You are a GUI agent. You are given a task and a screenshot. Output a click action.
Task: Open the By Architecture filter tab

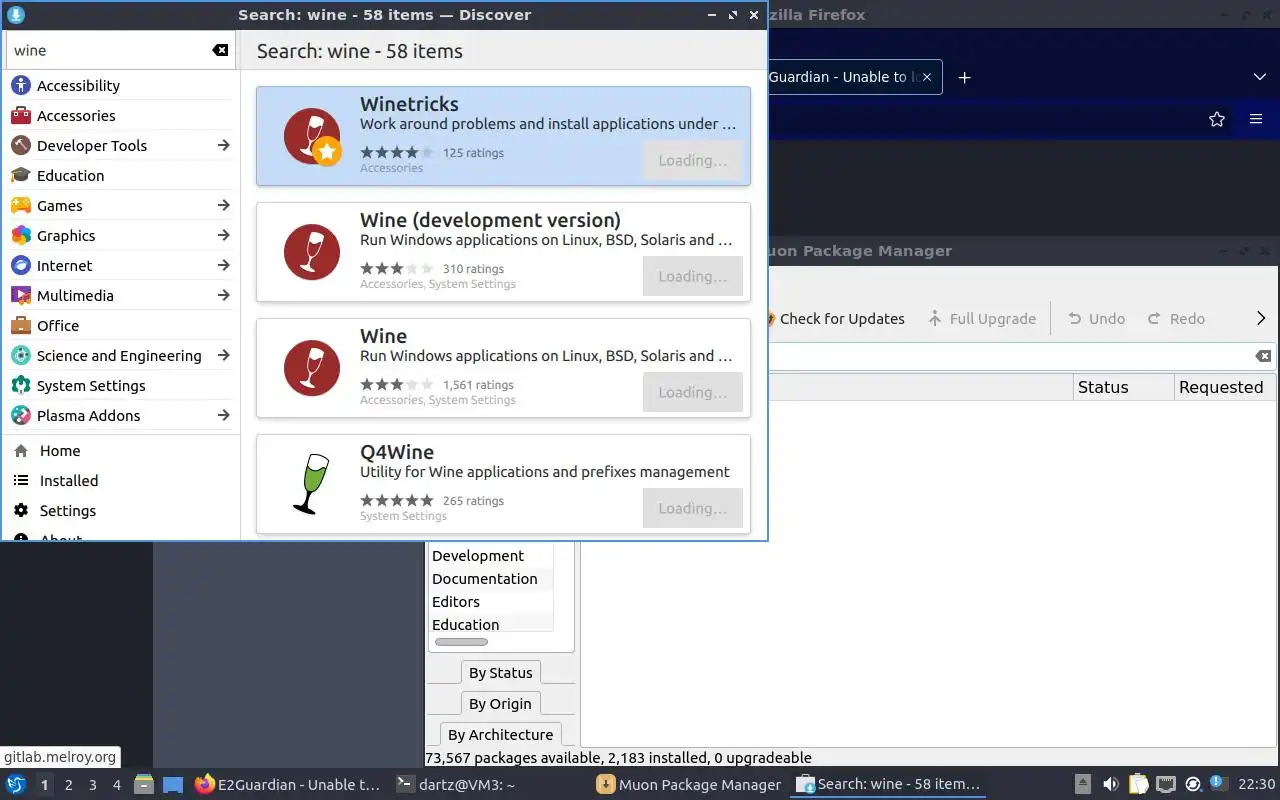500,735
